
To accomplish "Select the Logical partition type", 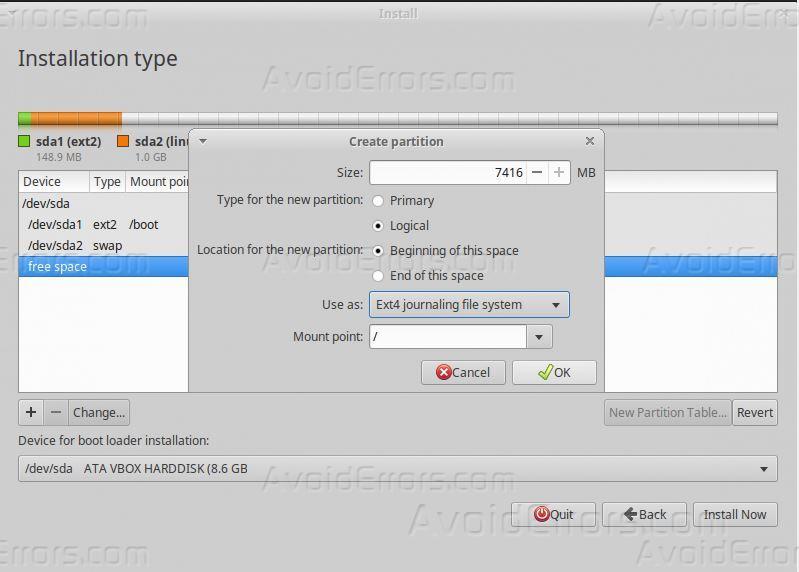I will (378, 226).
